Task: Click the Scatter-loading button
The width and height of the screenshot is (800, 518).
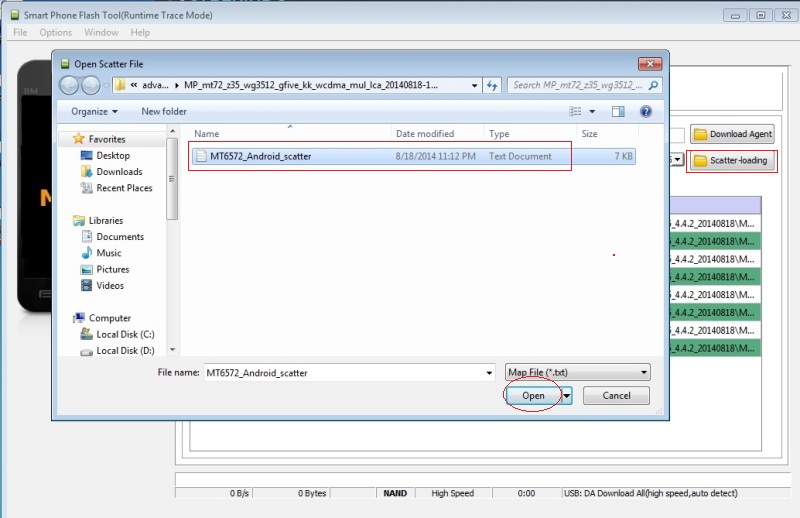Action: 732,160
